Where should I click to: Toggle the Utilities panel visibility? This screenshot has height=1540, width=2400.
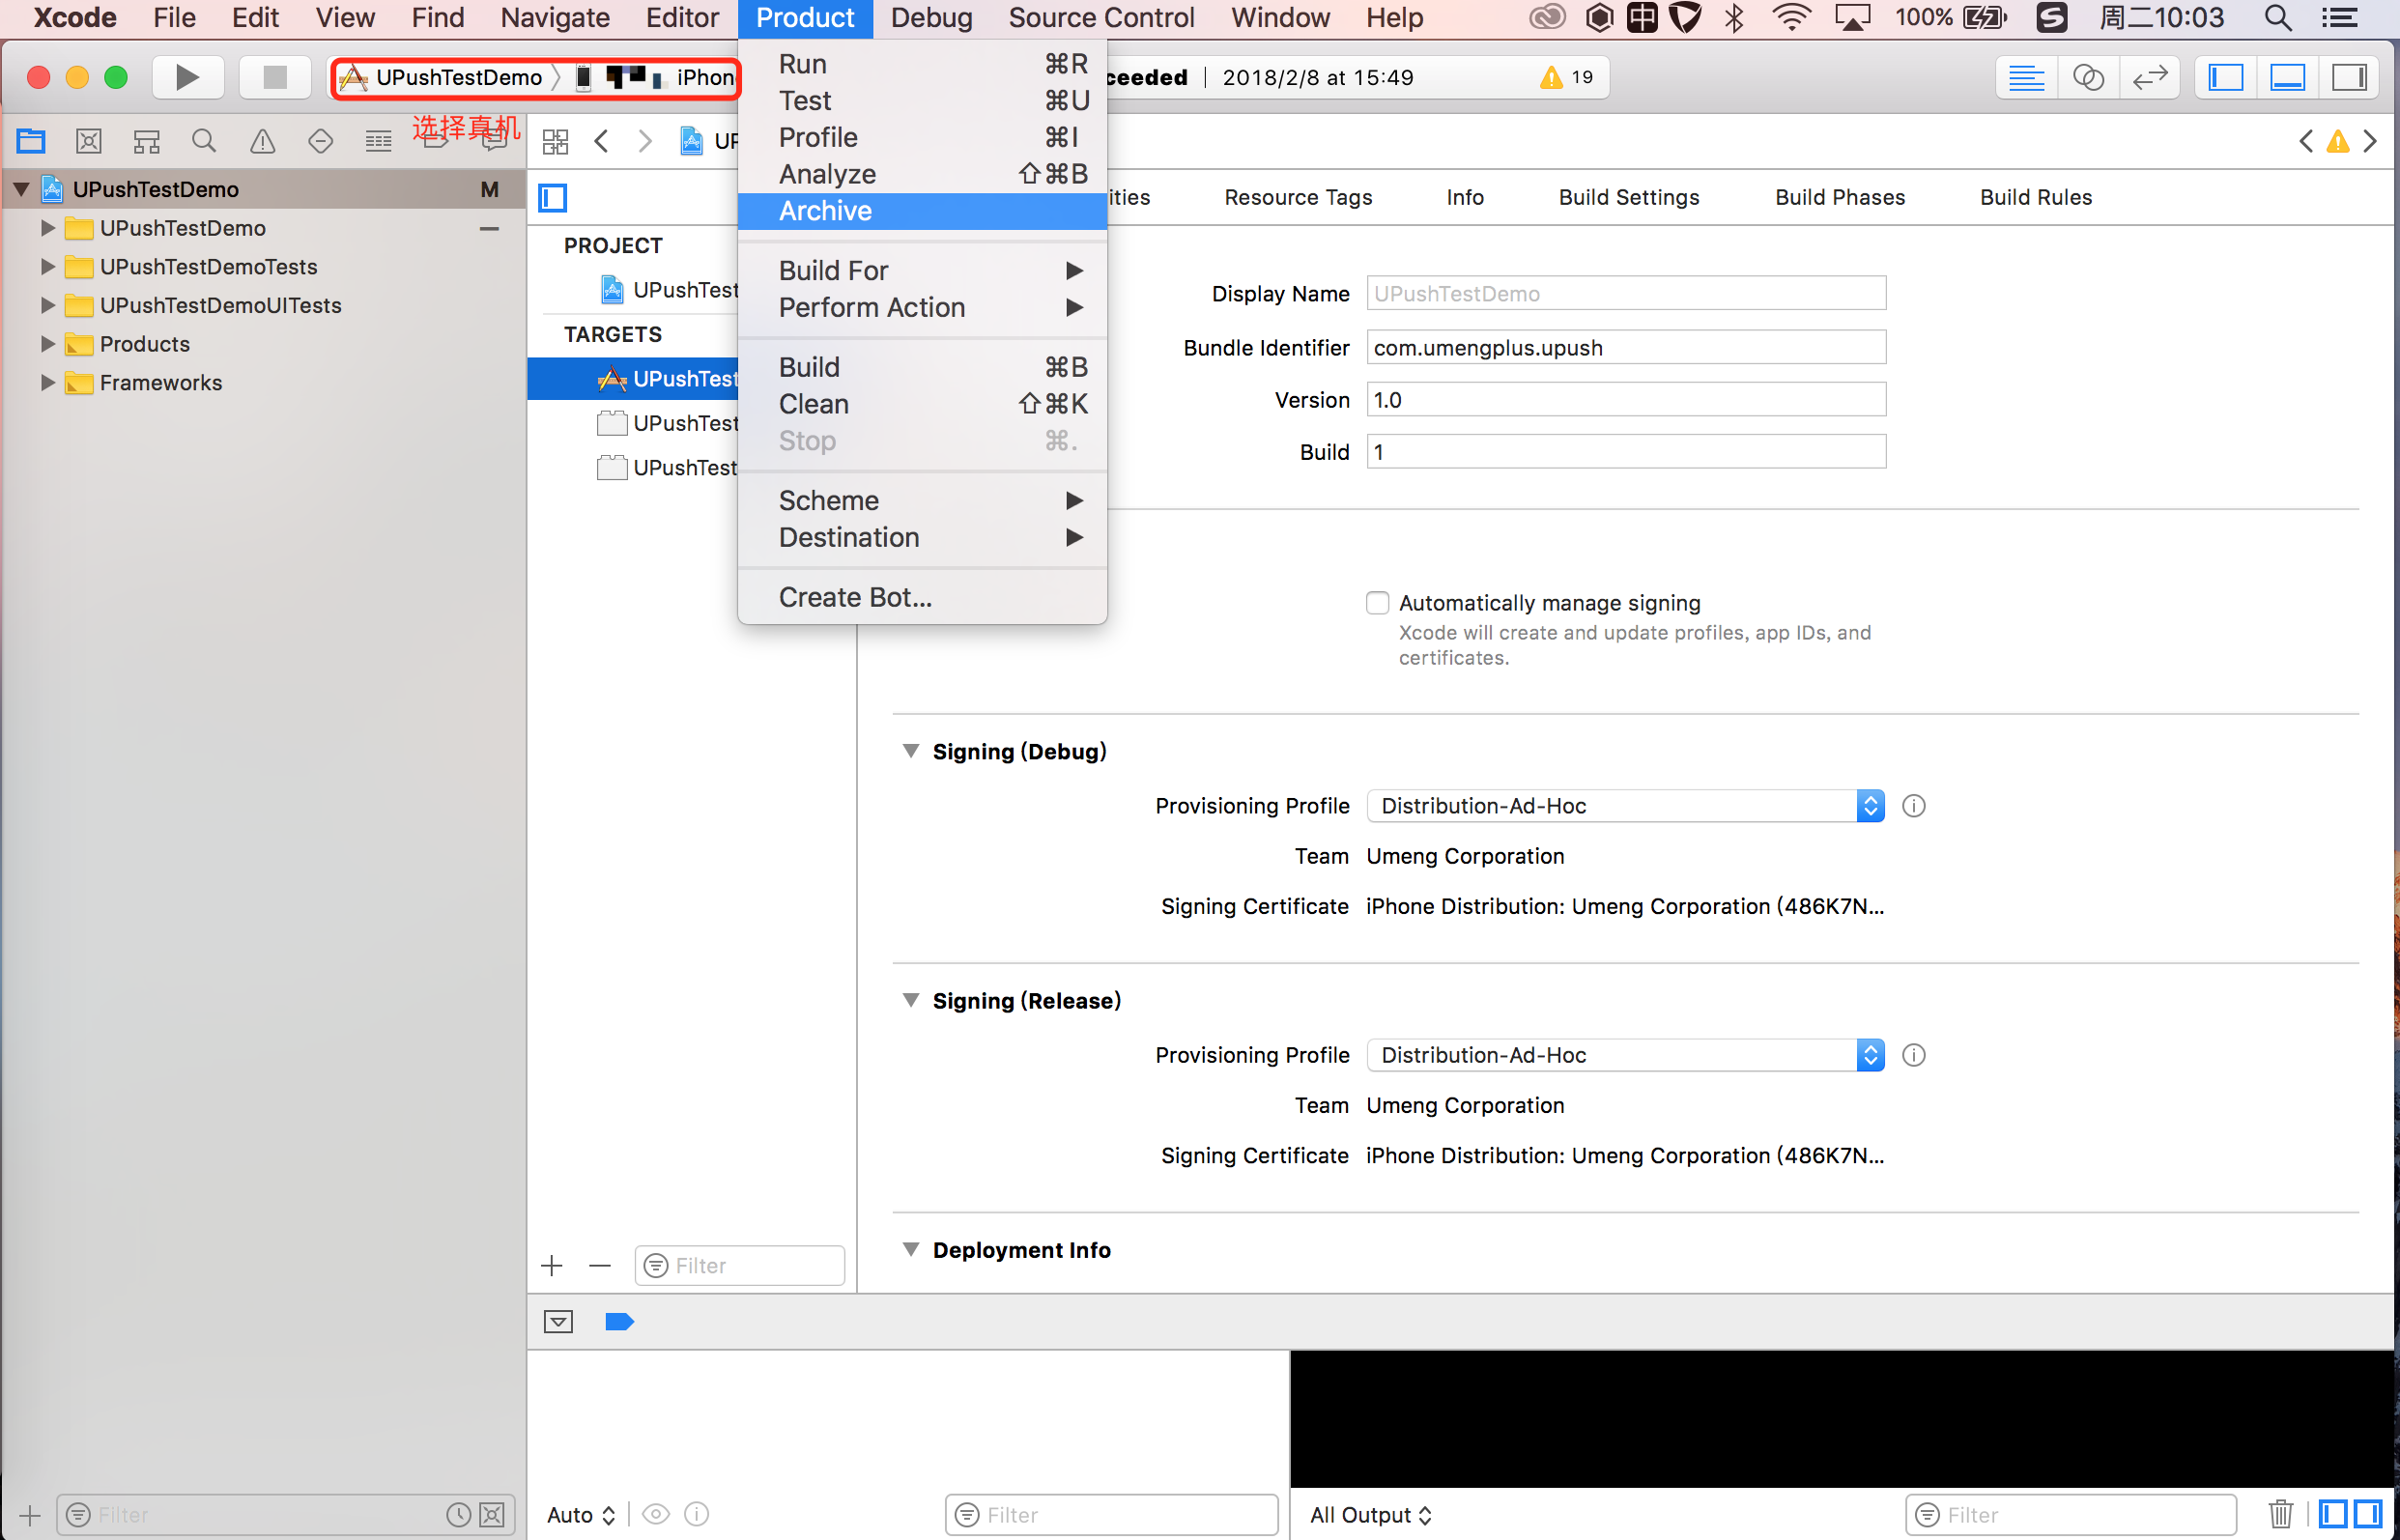[x=2349, y=77]
